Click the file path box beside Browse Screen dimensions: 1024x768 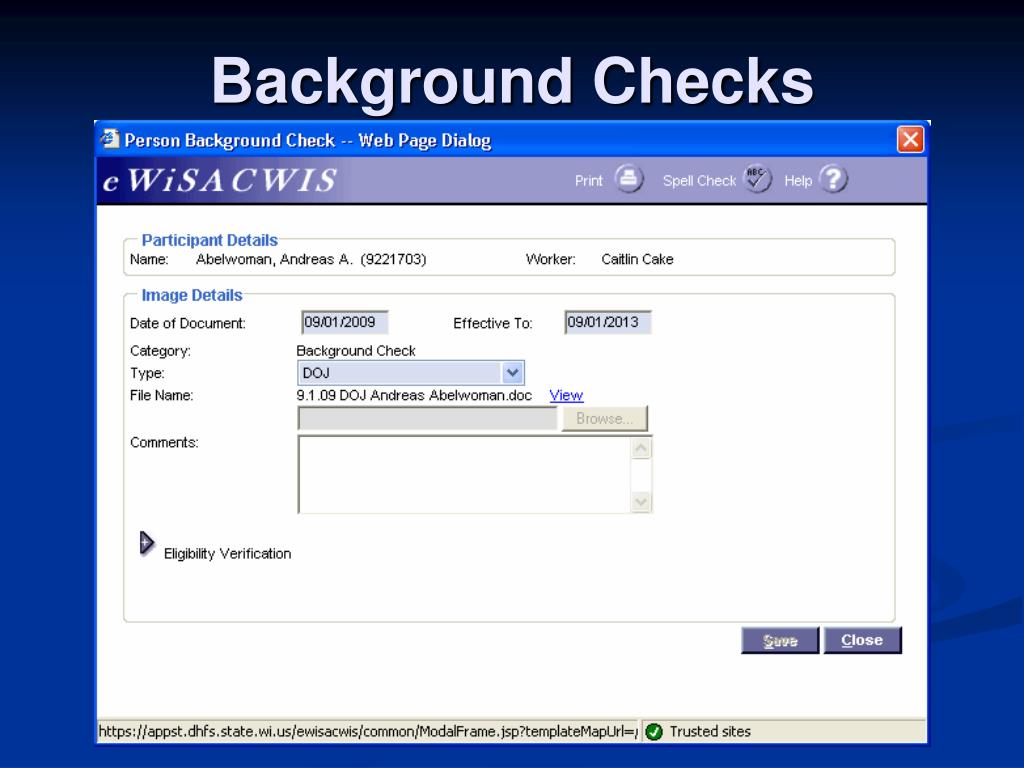(x=427, y=419)
